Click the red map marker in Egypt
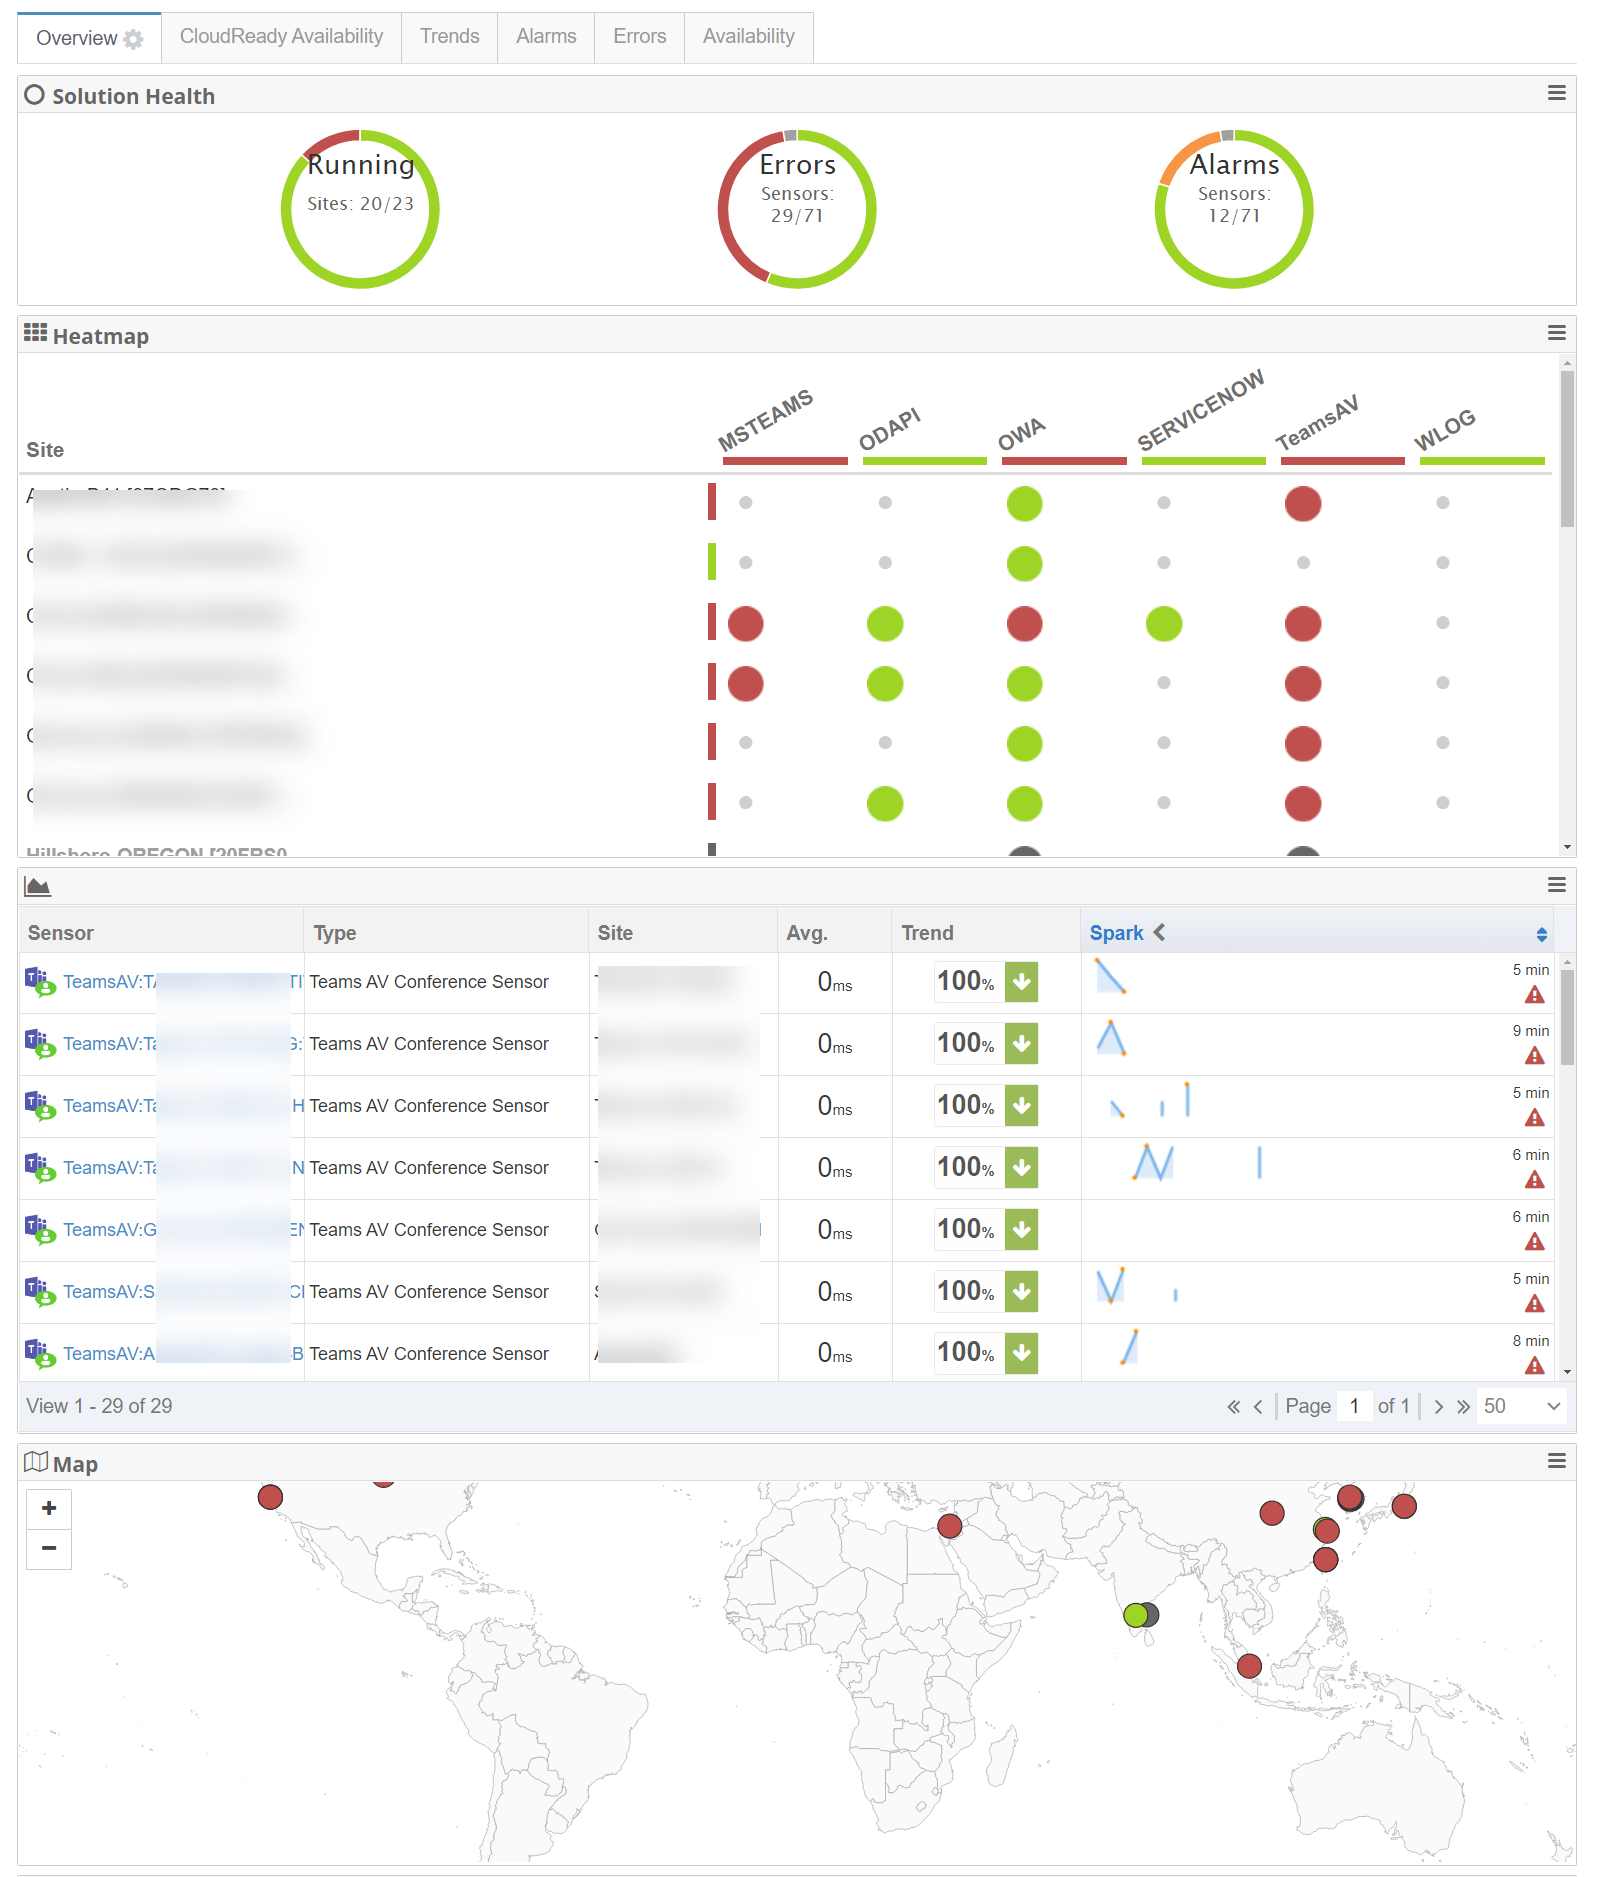1600x1877 pixels. coord(950,1526)
